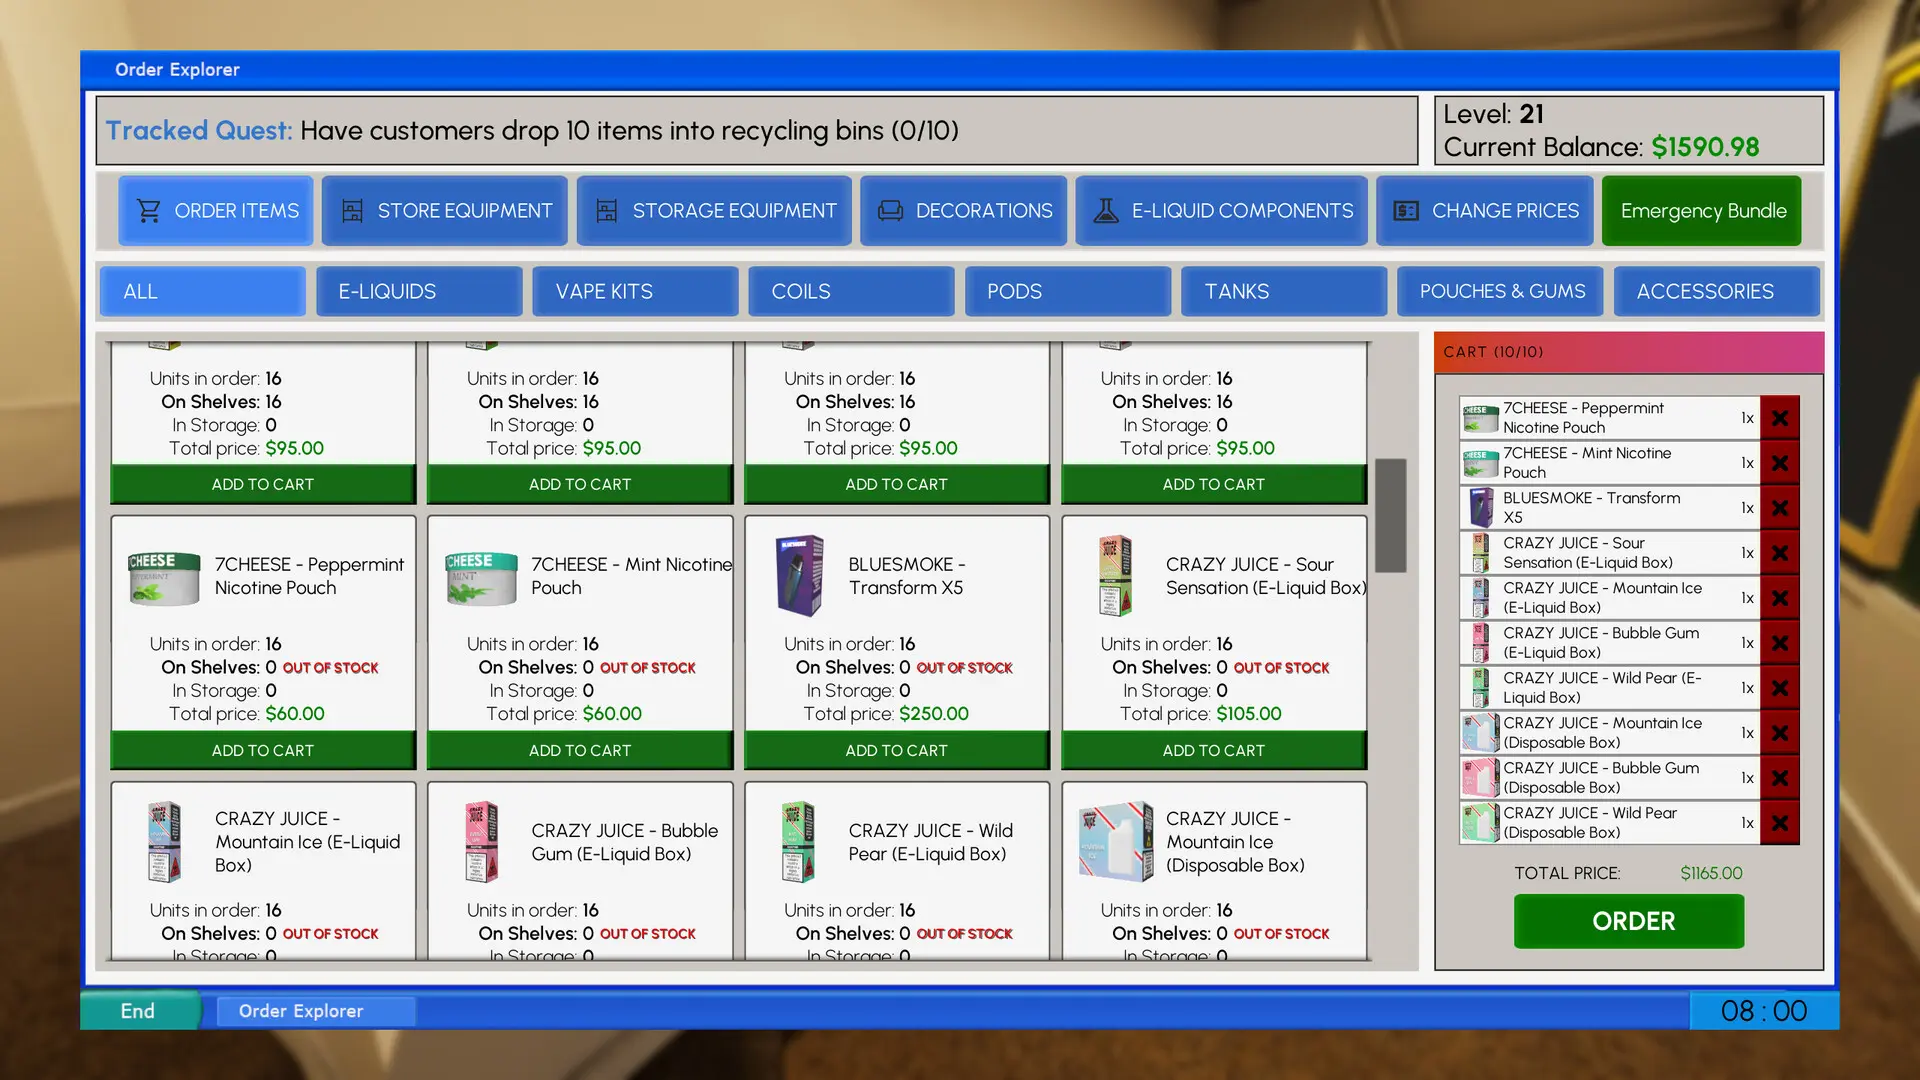Click the E-Liquid Components flask icon
Screen dimensions: 1920x1080
pos(1106,211)
